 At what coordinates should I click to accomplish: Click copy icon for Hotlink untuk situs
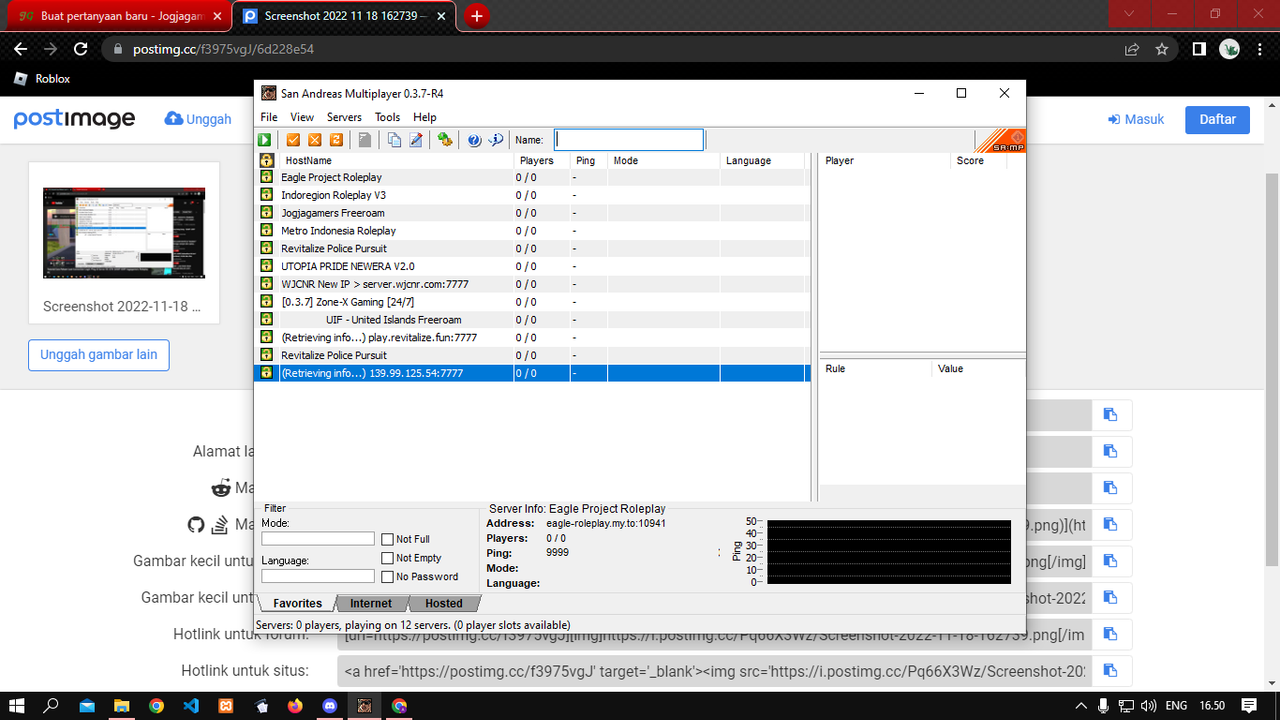click(1110, 670)
